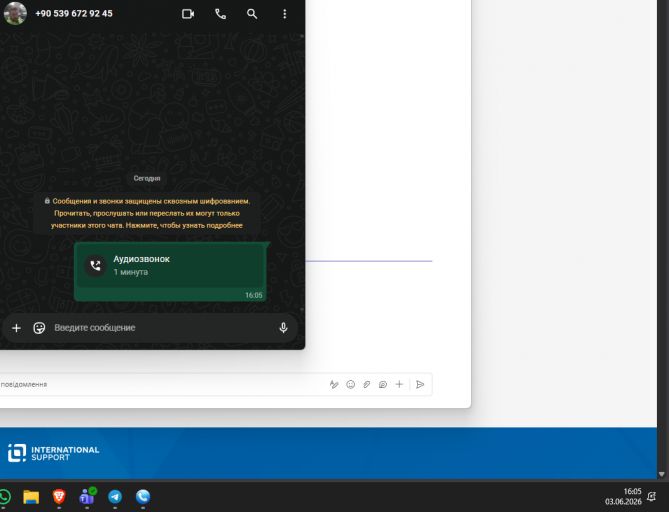Click the Сегодня date label

147,178
